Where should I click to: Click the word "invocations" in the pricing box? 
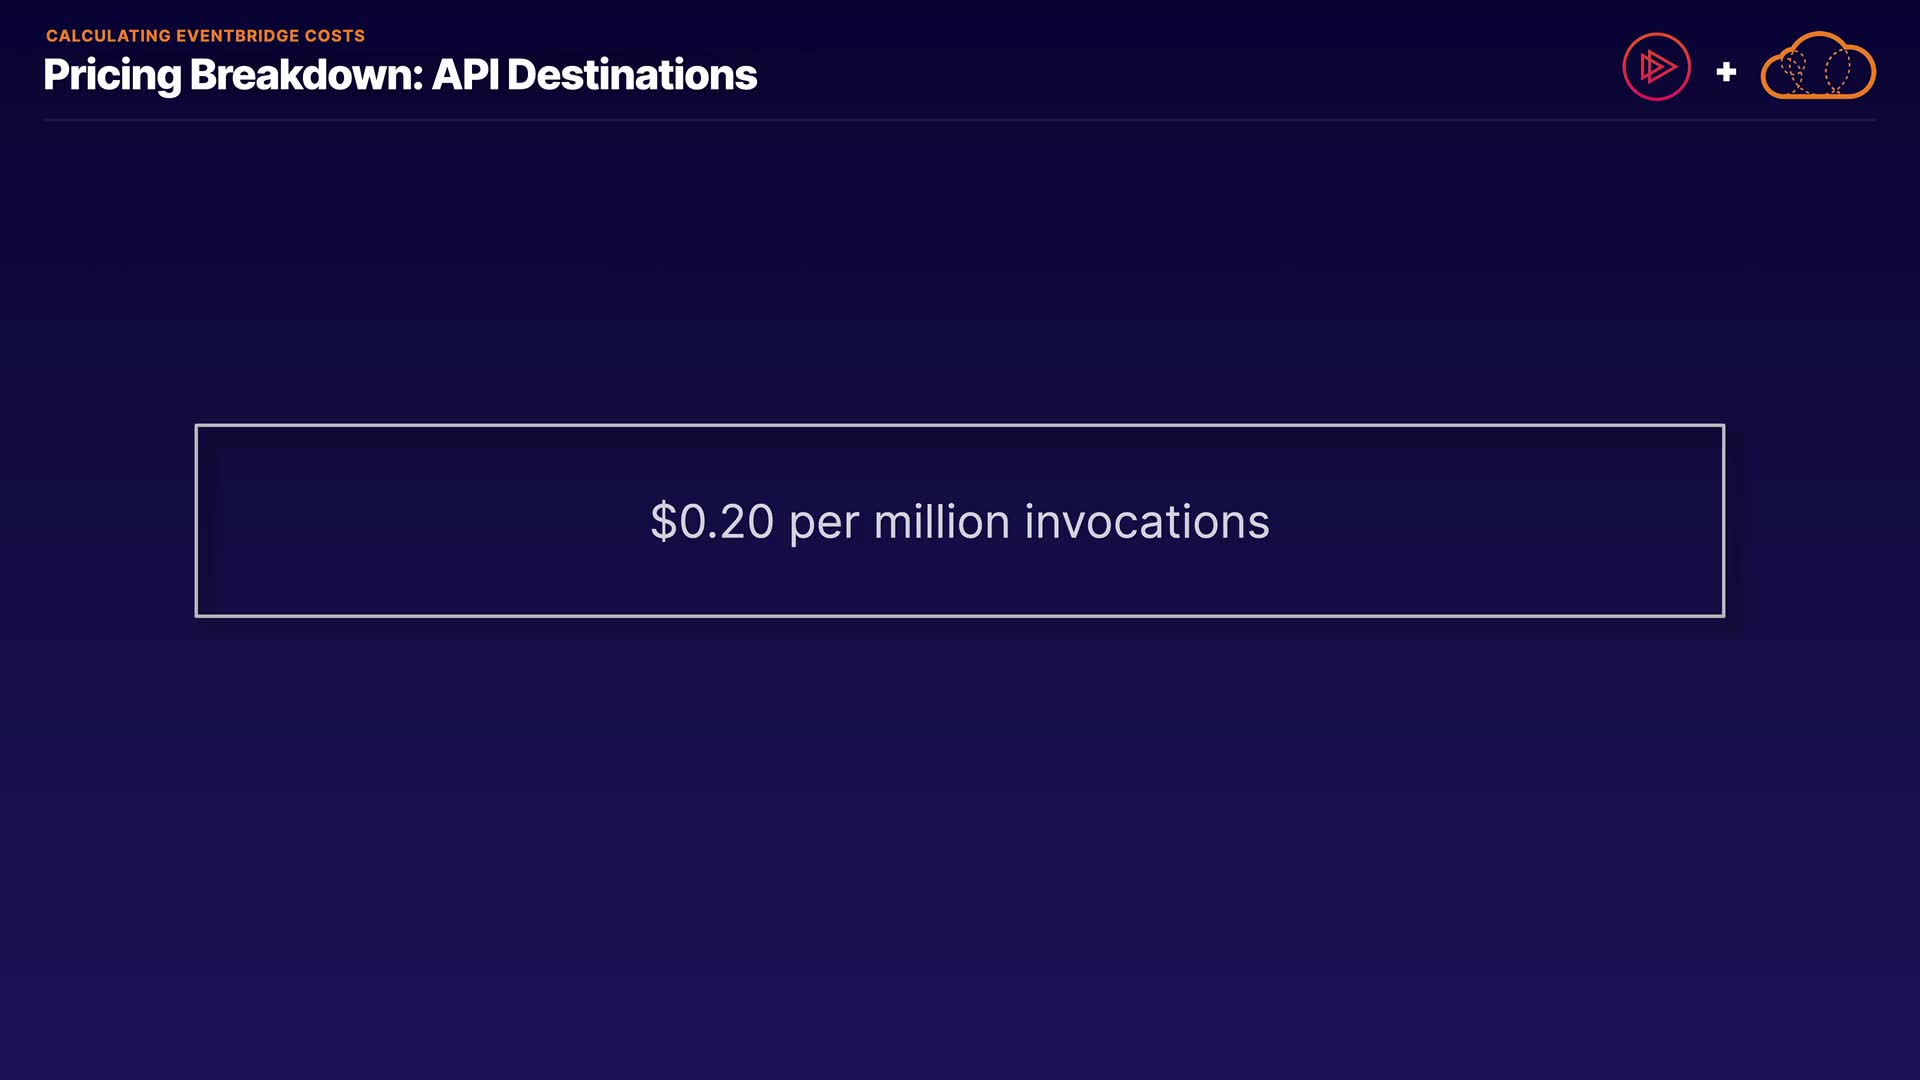pos(1146,522)
